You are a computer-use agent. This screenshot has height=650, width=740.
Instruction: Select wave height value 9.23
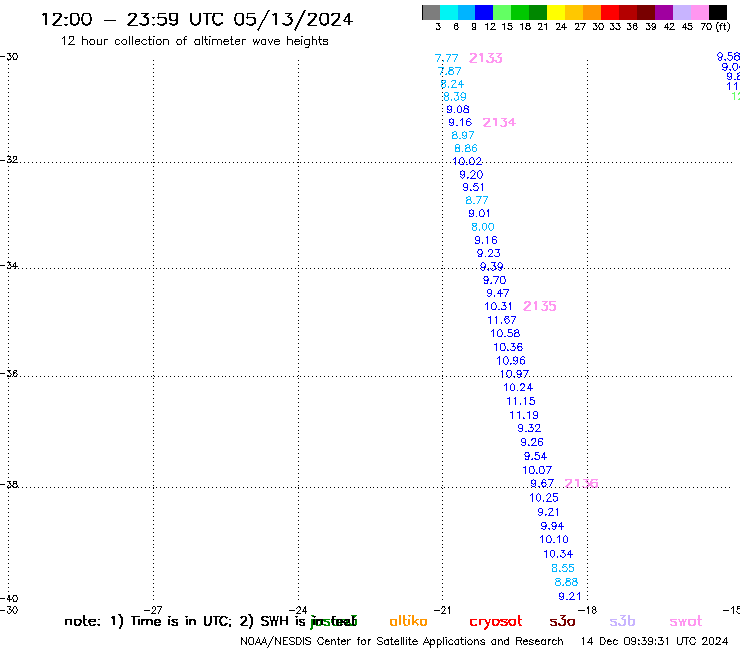[488, 253]
